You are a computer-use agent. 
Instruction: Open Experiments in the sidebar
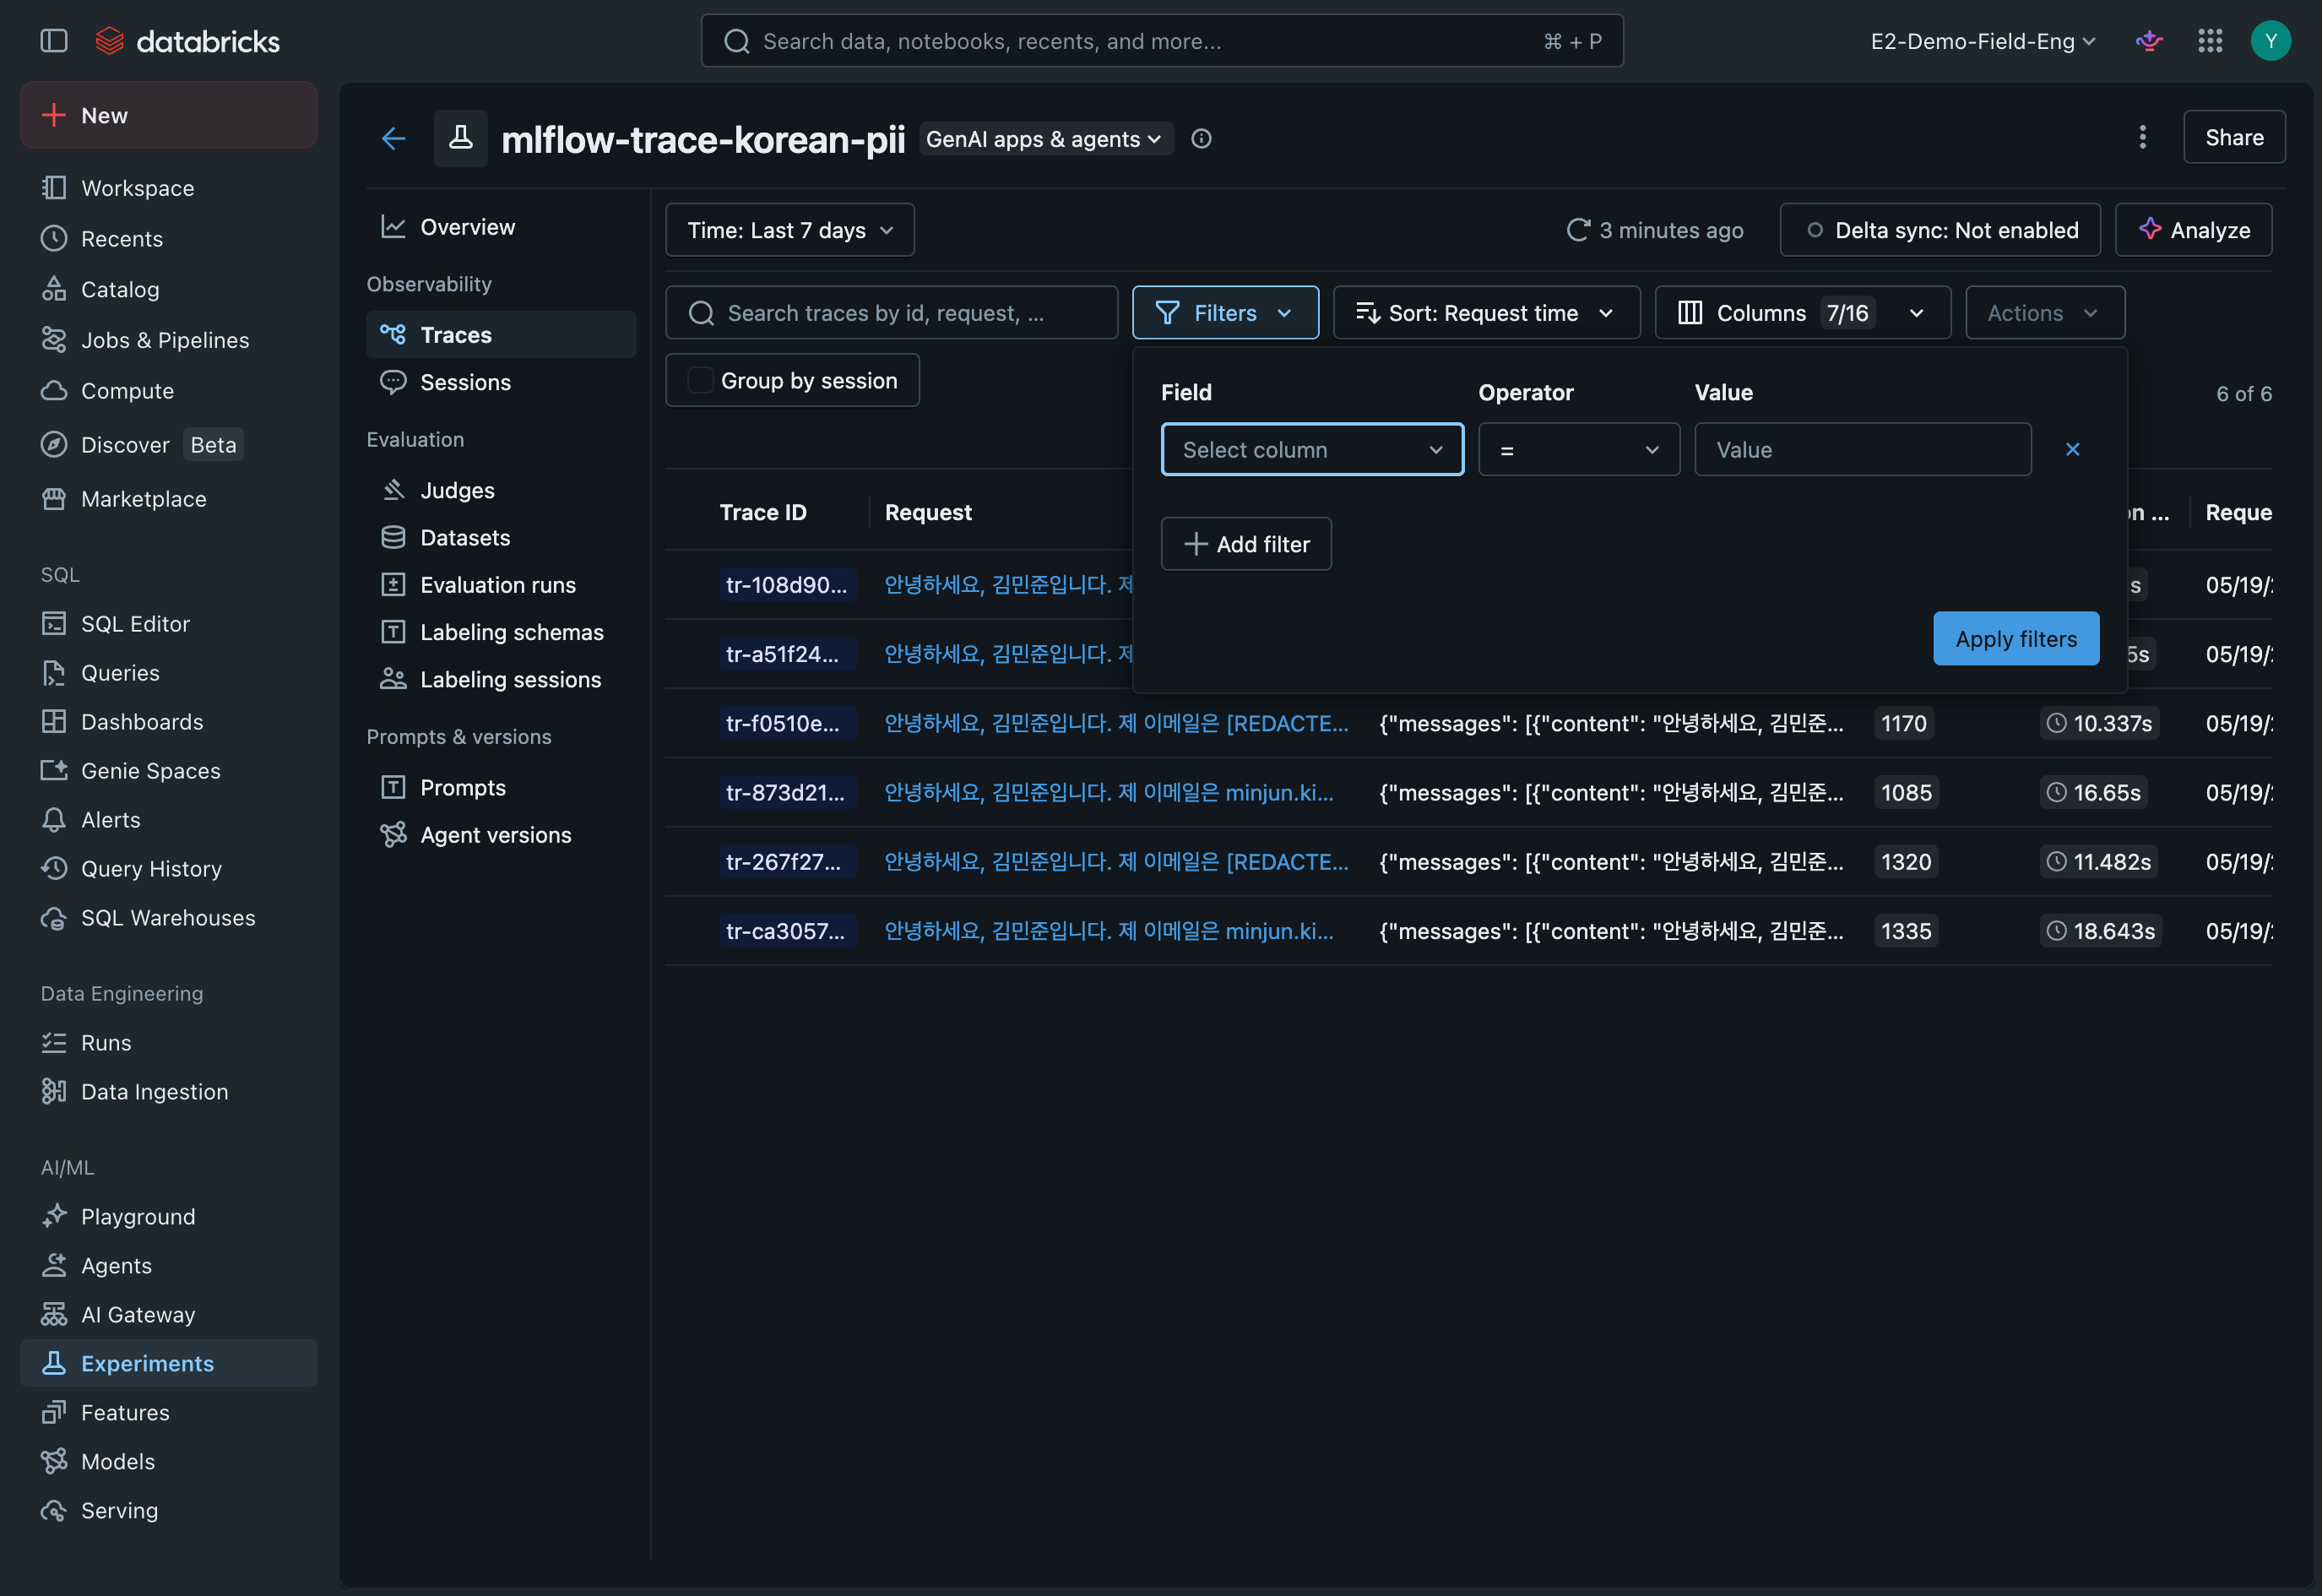[168, 1363]
